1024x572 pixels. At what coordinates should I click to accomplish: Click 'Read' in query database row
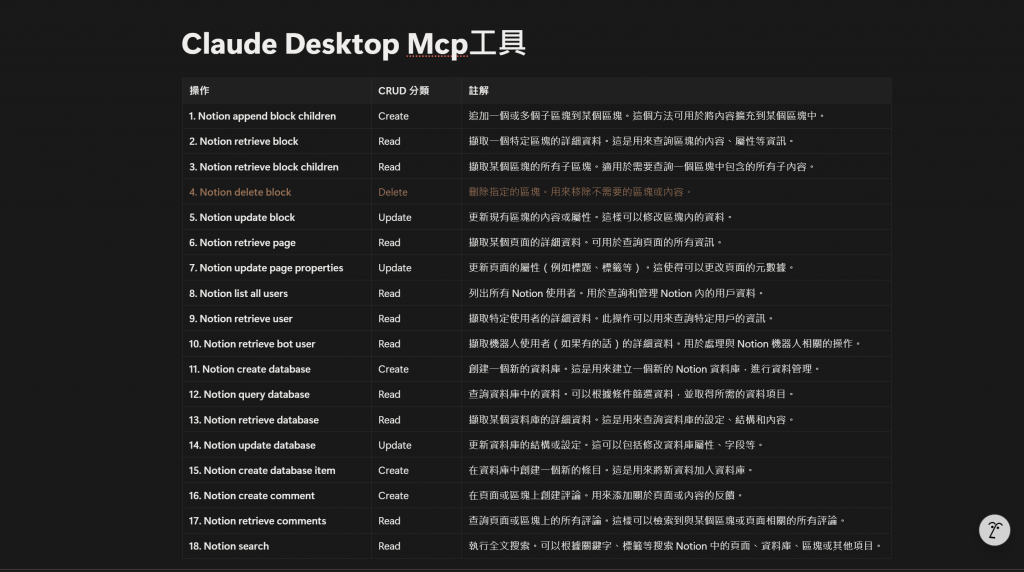[x=389, y=394]
